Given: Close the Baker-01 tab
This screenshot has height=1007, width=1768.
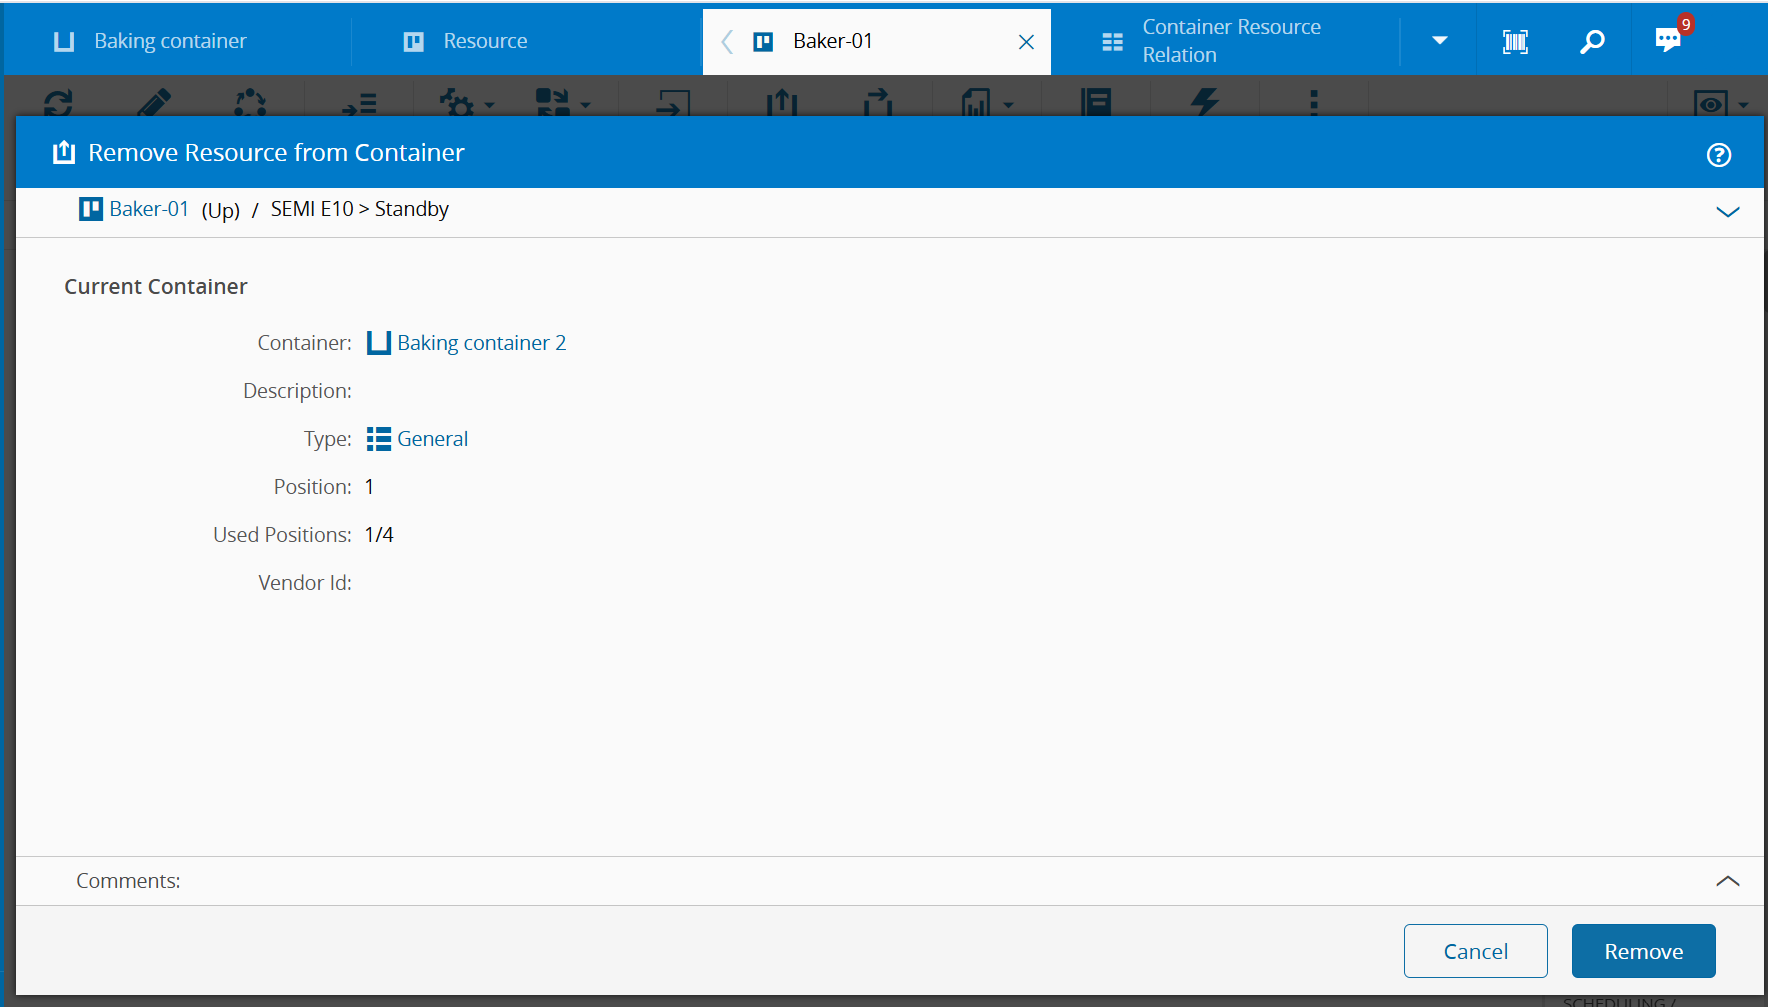Looking at the screenshot, I should [x=1026, y=42].
